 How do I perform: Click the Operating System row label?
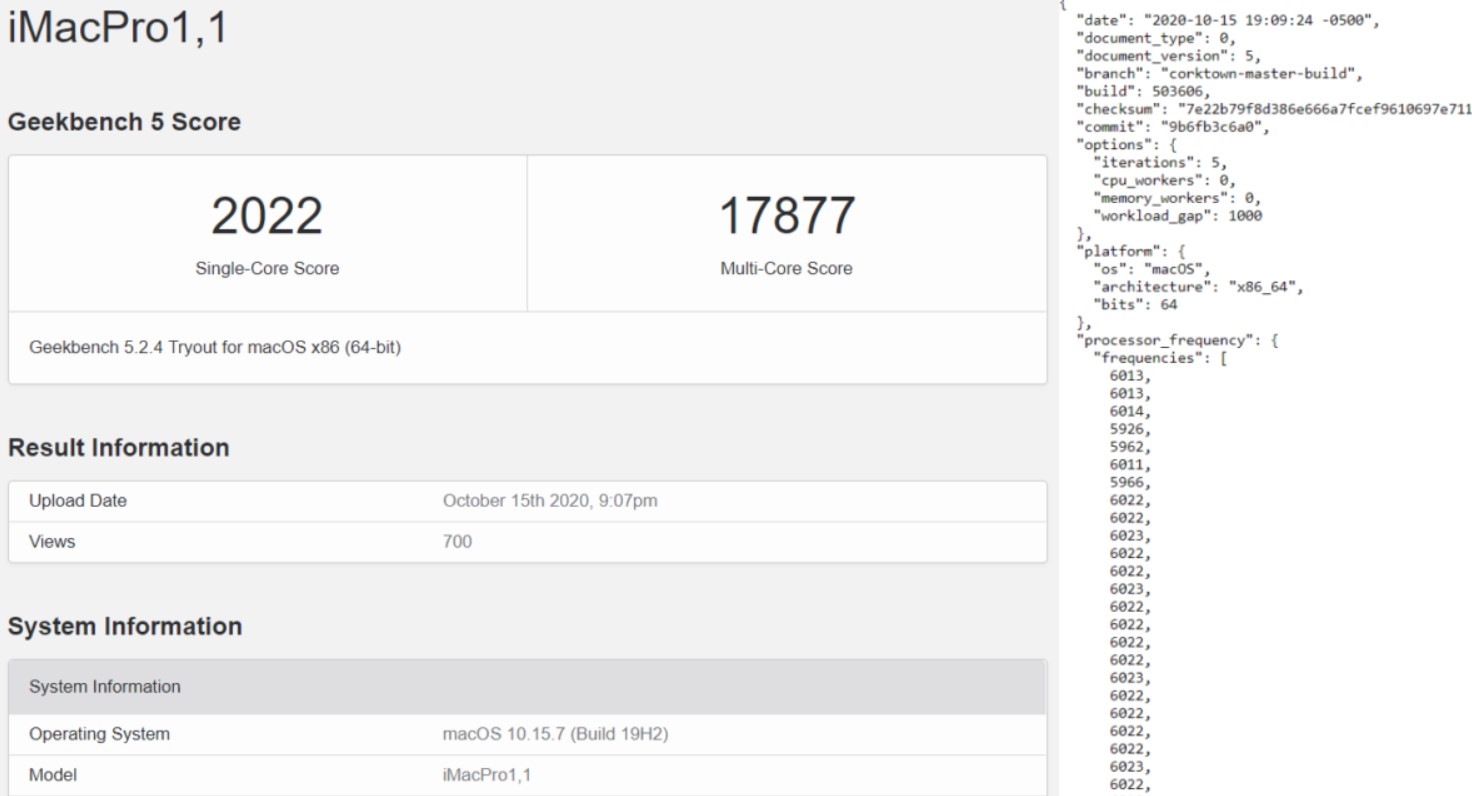pyautogui.click(x=99, y=735)
